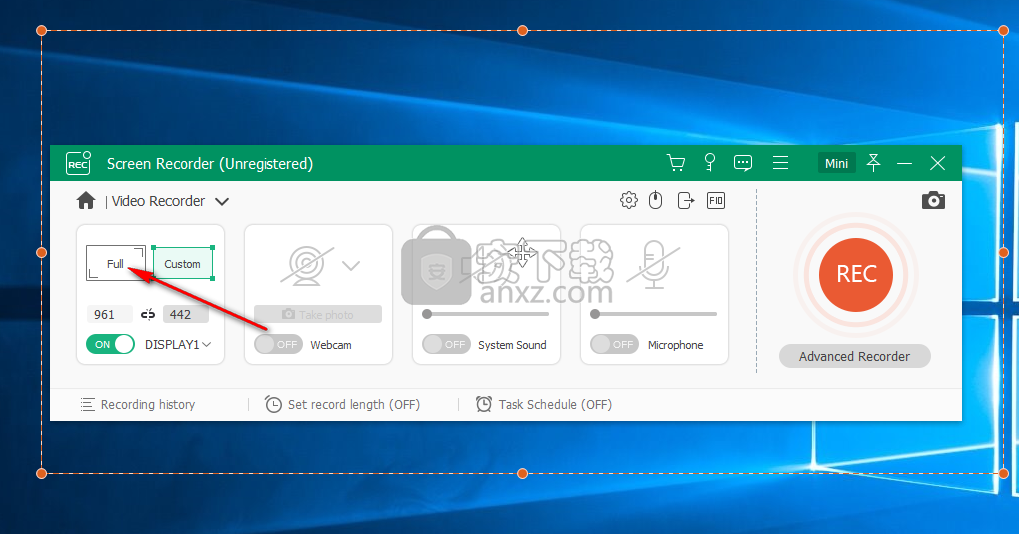Open recording settings gear icon
This screenshot has width=1019, height=534.
[628, 200]
